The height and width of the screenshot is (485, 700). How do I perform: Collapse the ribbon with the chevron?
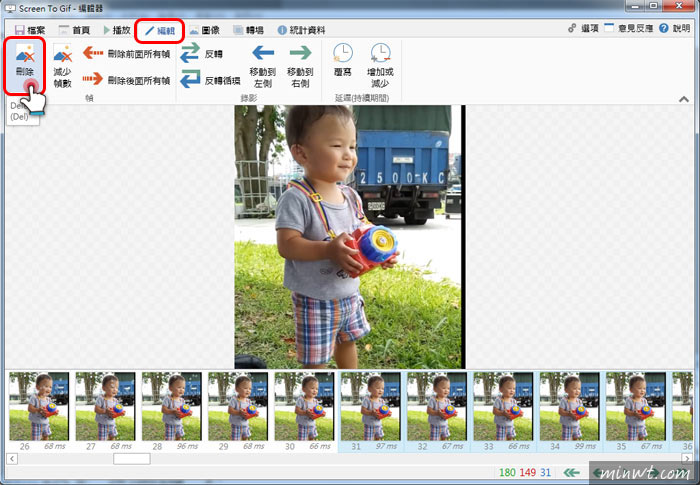point(683,99)
